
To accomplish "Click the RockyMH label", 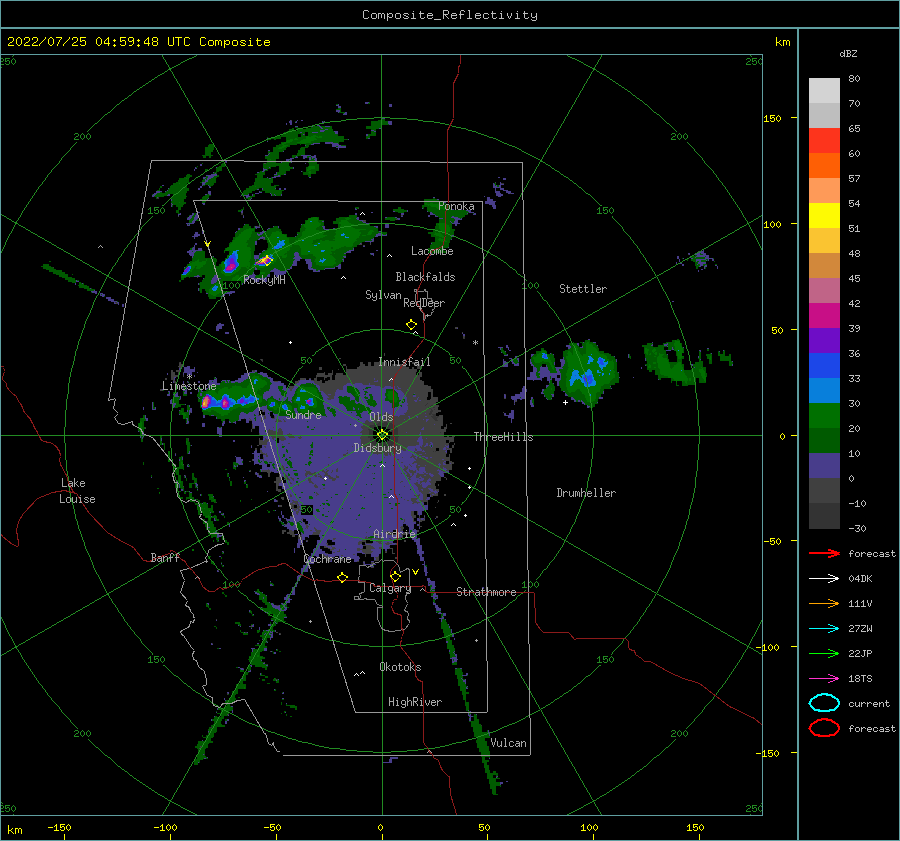I will pyautogui.click(x=264, y=280).
